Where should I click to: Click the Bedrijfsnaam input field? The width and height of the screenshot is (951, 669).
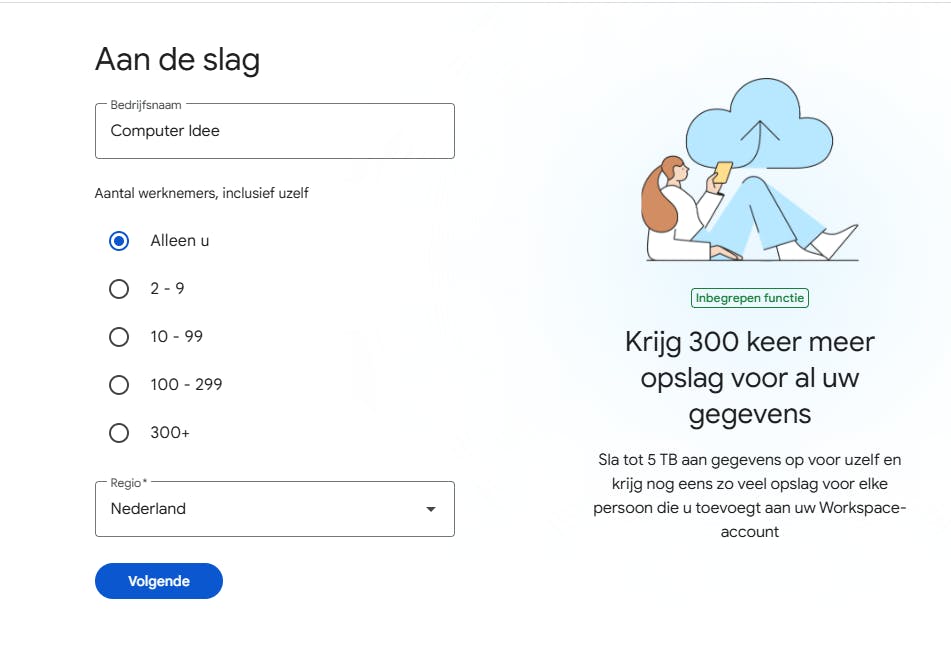pos(274,131)
